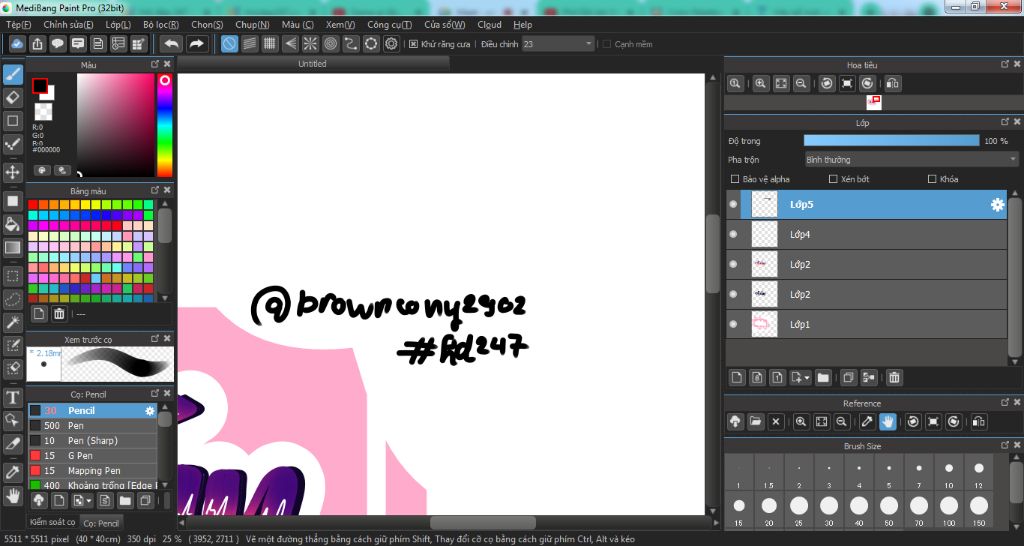1024x546 pixels.
Task: Delete palette color with trash icon
Action: click(x=59, y=314)
